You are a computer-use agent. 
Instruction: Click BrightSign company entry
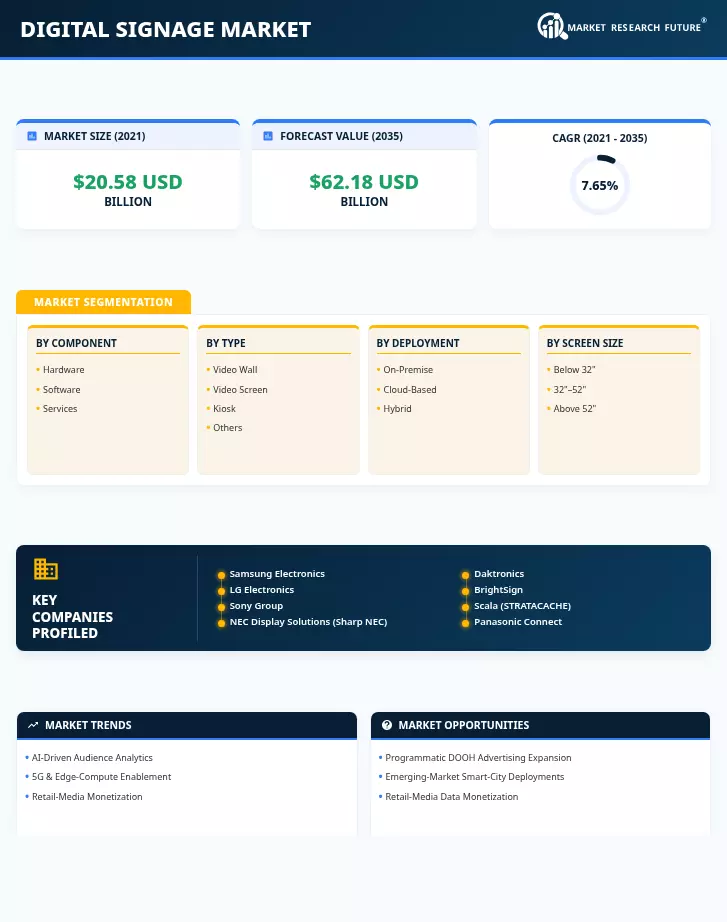tap(499, 590)
